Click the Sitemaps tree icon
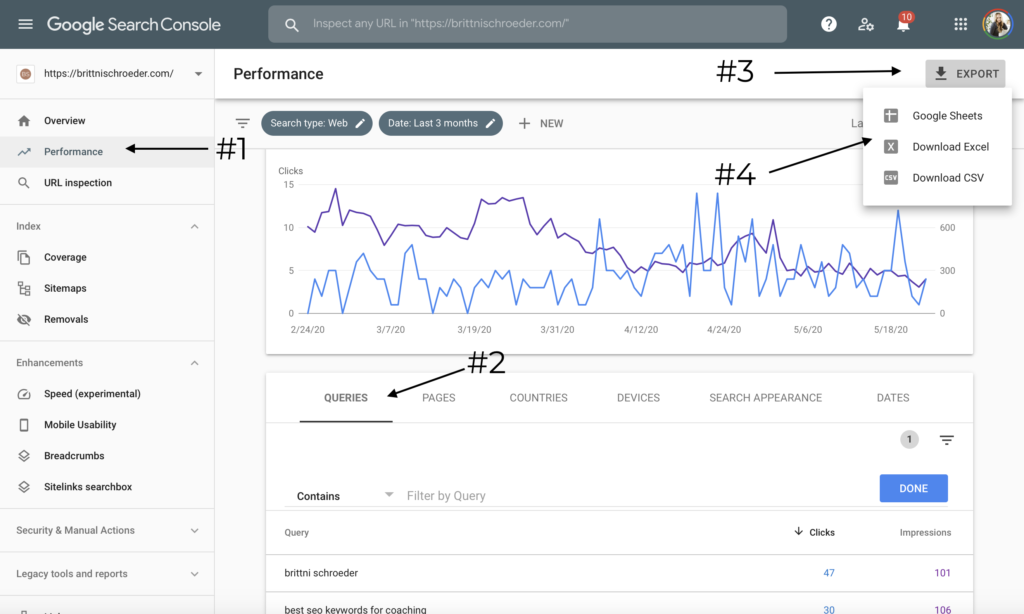 [24, 288]
